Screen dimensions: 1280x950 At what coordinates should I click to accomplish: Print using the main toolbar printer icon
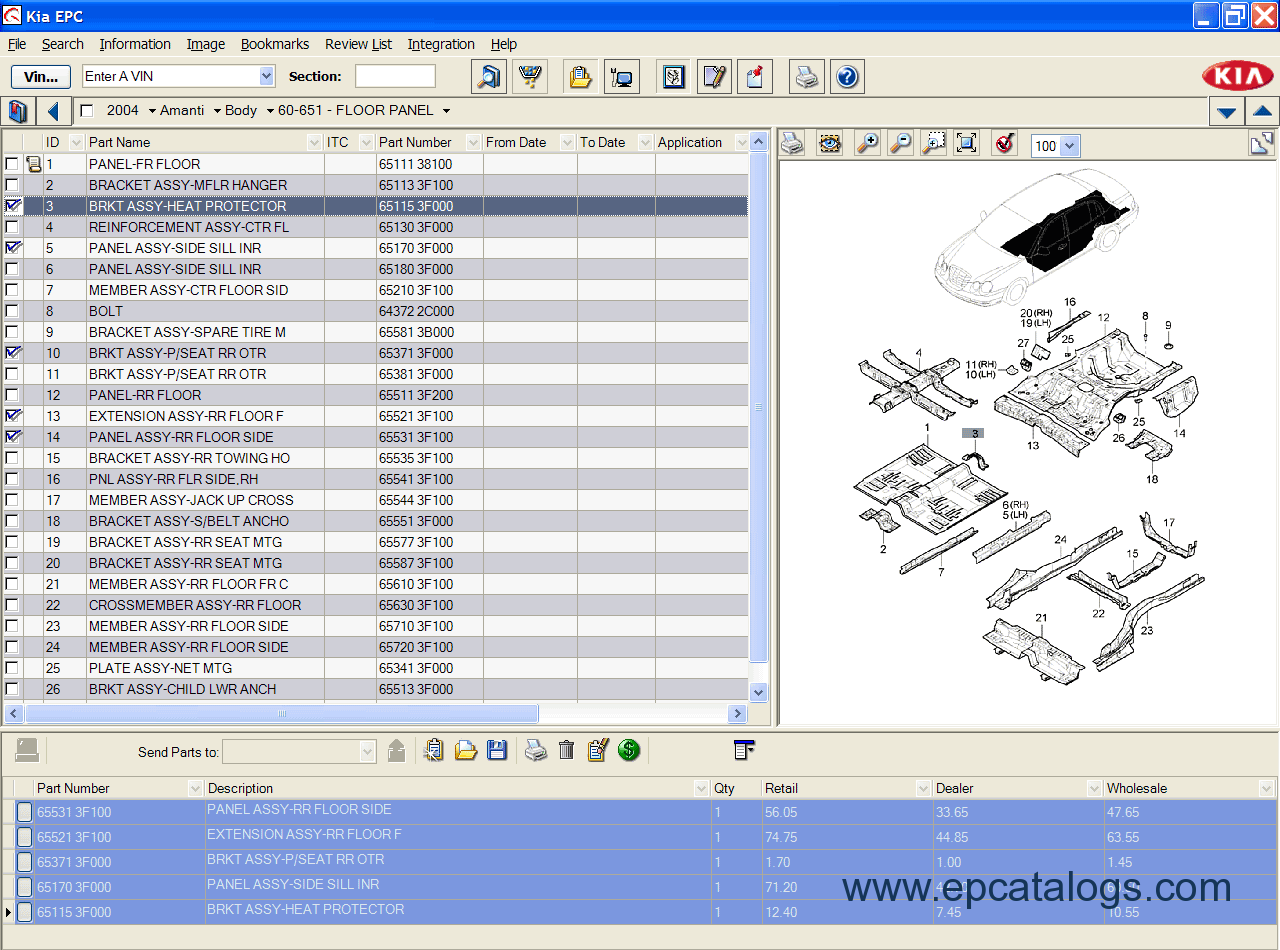click(807, 77)
